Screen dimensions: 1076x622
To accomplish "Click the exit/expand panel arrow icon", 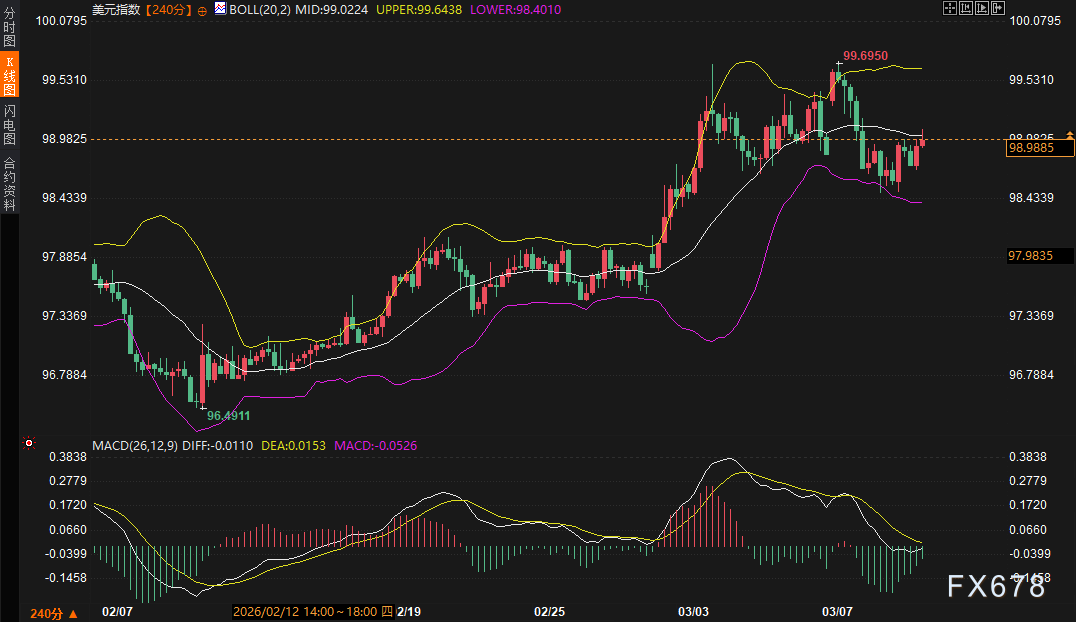I will [1000, 8].
